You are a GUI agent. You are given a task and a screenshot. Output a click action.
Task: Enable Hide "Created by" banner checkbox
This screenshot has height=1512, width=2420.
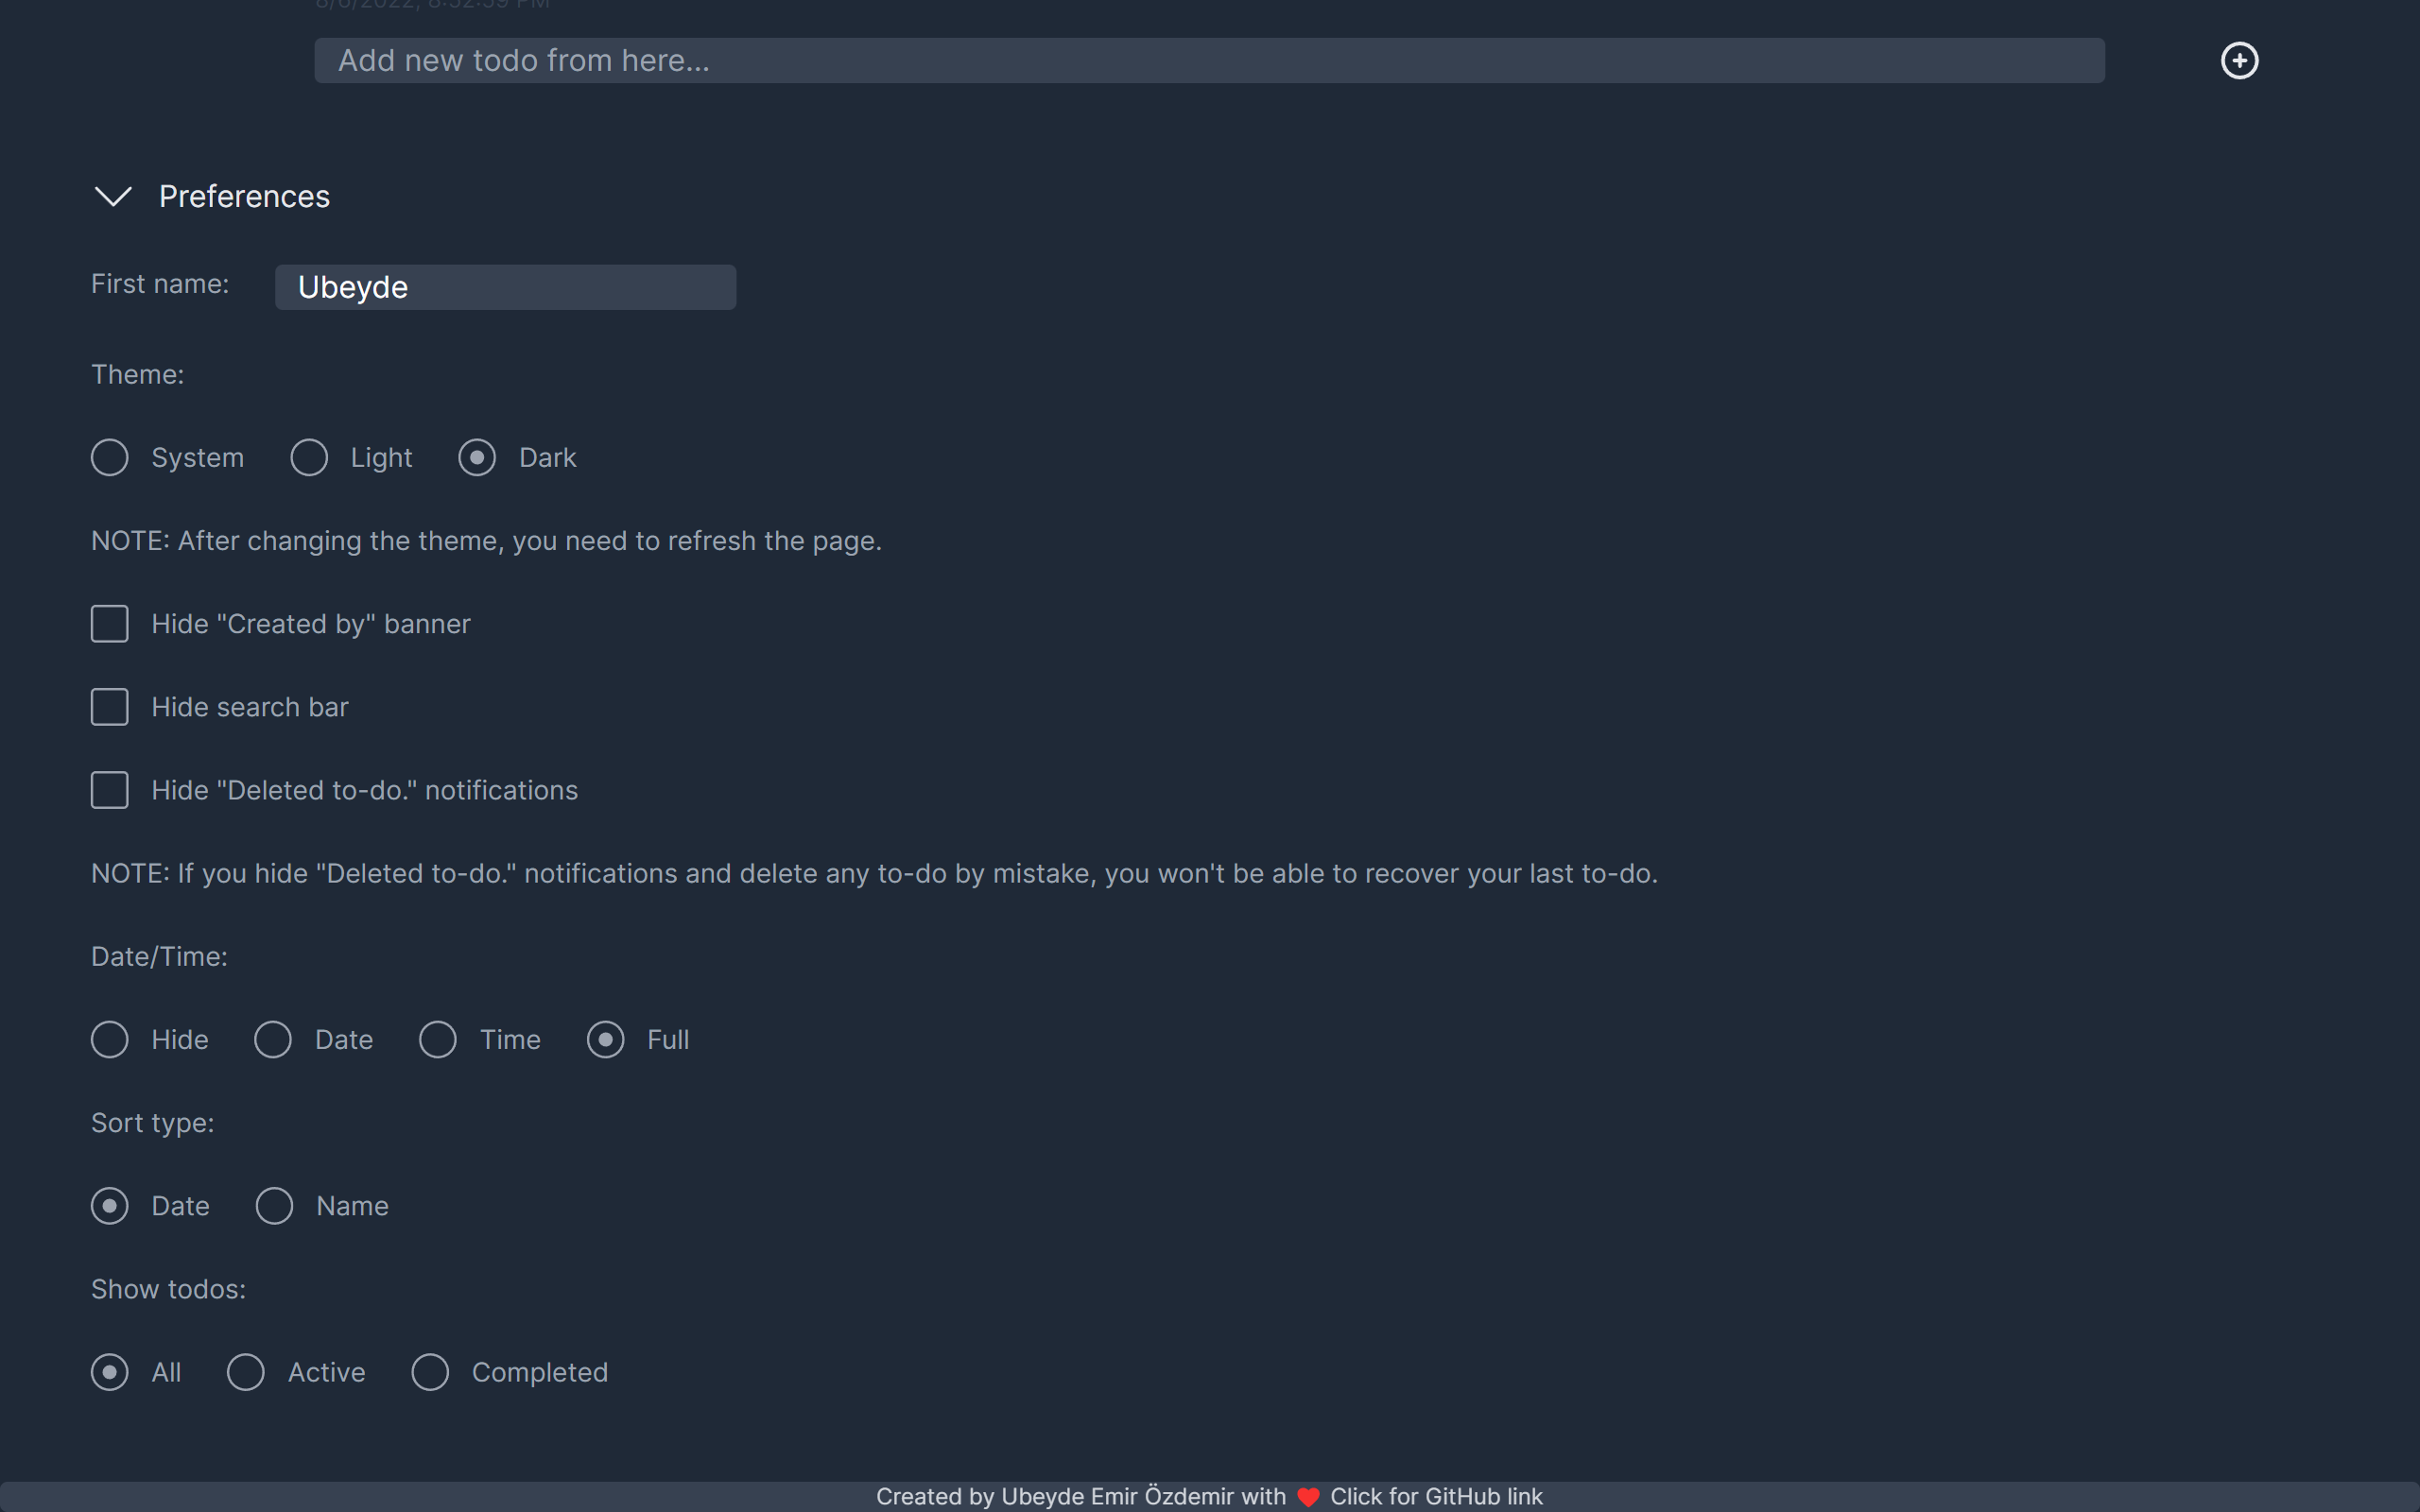click(108, 622)
